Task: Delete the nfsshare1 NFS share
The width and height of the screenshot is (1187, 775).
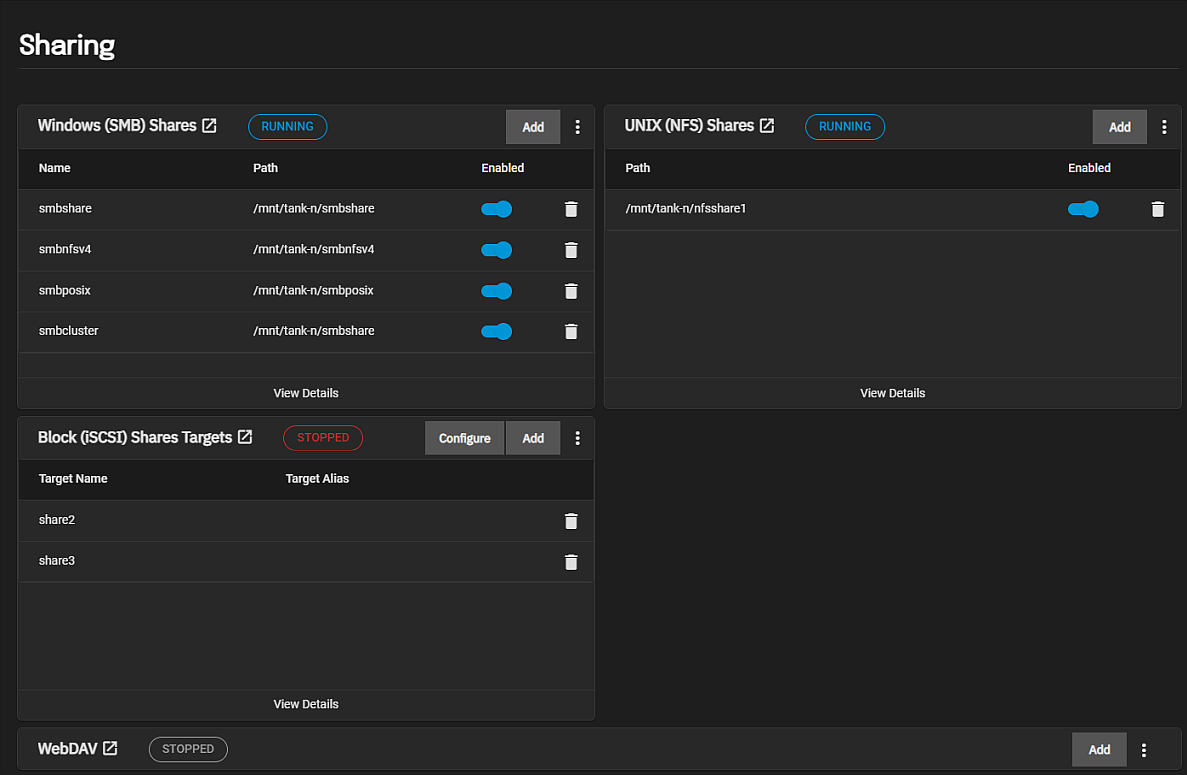Action: pos(1157,209)
